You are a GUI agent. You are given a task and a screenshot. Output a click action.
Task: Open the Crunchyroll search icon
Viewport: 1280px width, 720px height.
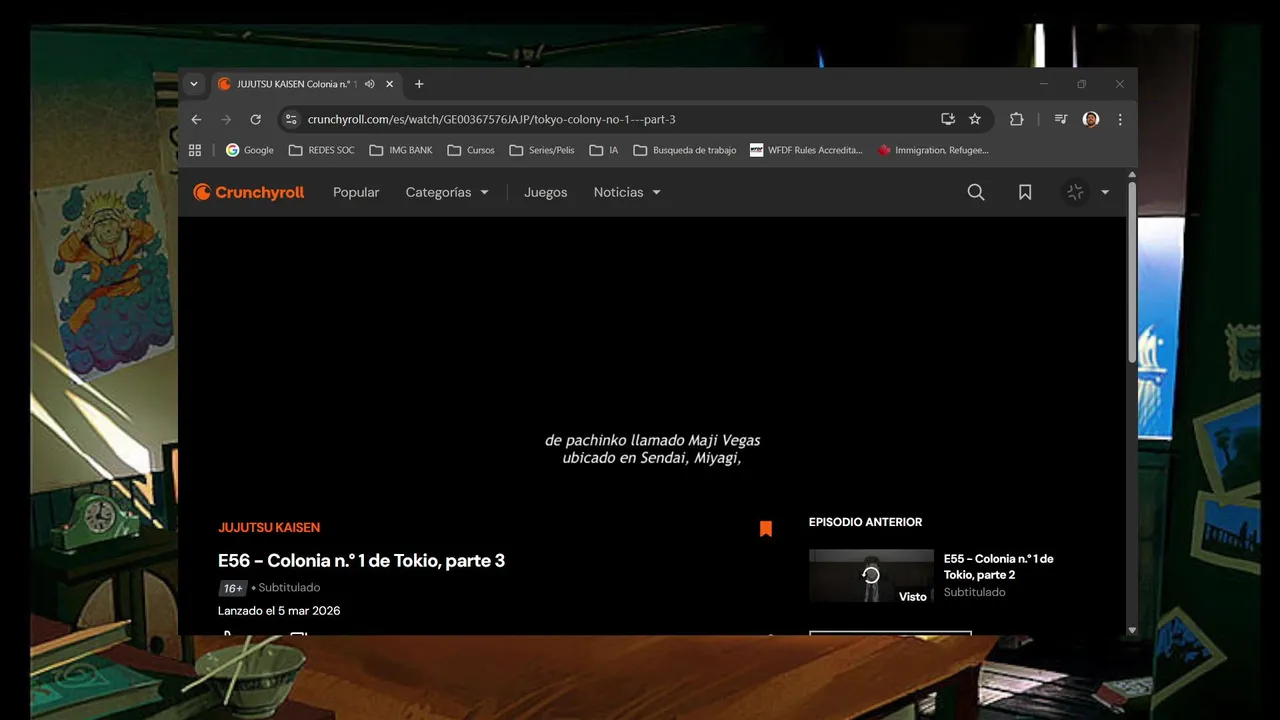point(976,192)
